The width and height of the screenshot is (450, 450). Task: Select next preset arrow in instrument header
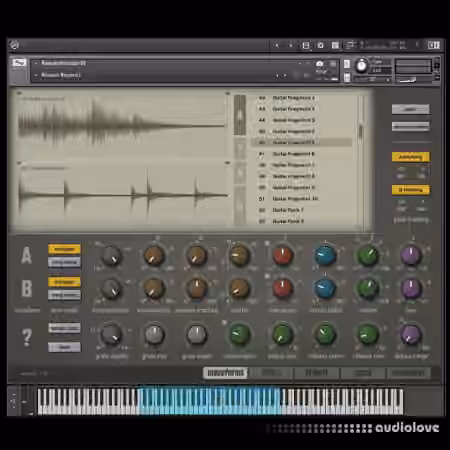point(285,76)
